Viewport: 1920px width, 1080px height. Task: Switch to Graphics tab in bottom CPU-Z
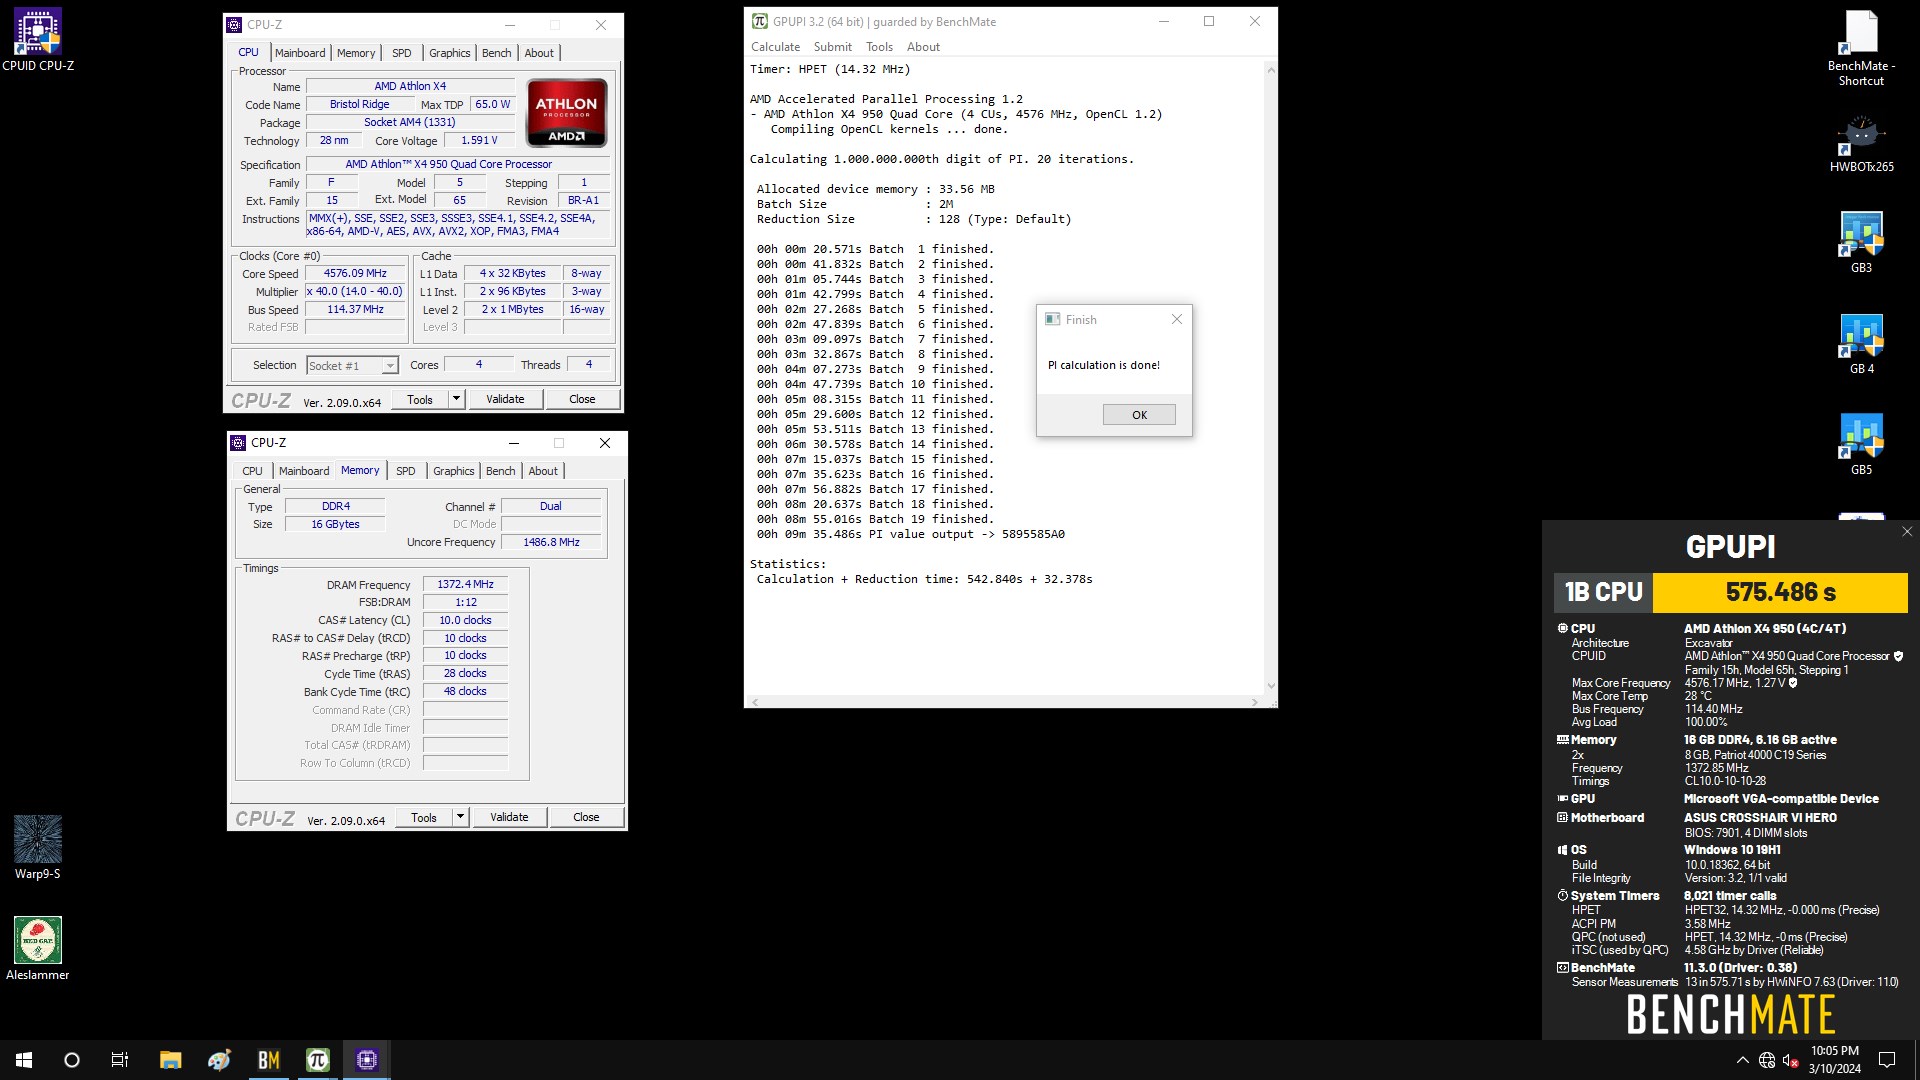pyautogui.click(x=453, y=471)
